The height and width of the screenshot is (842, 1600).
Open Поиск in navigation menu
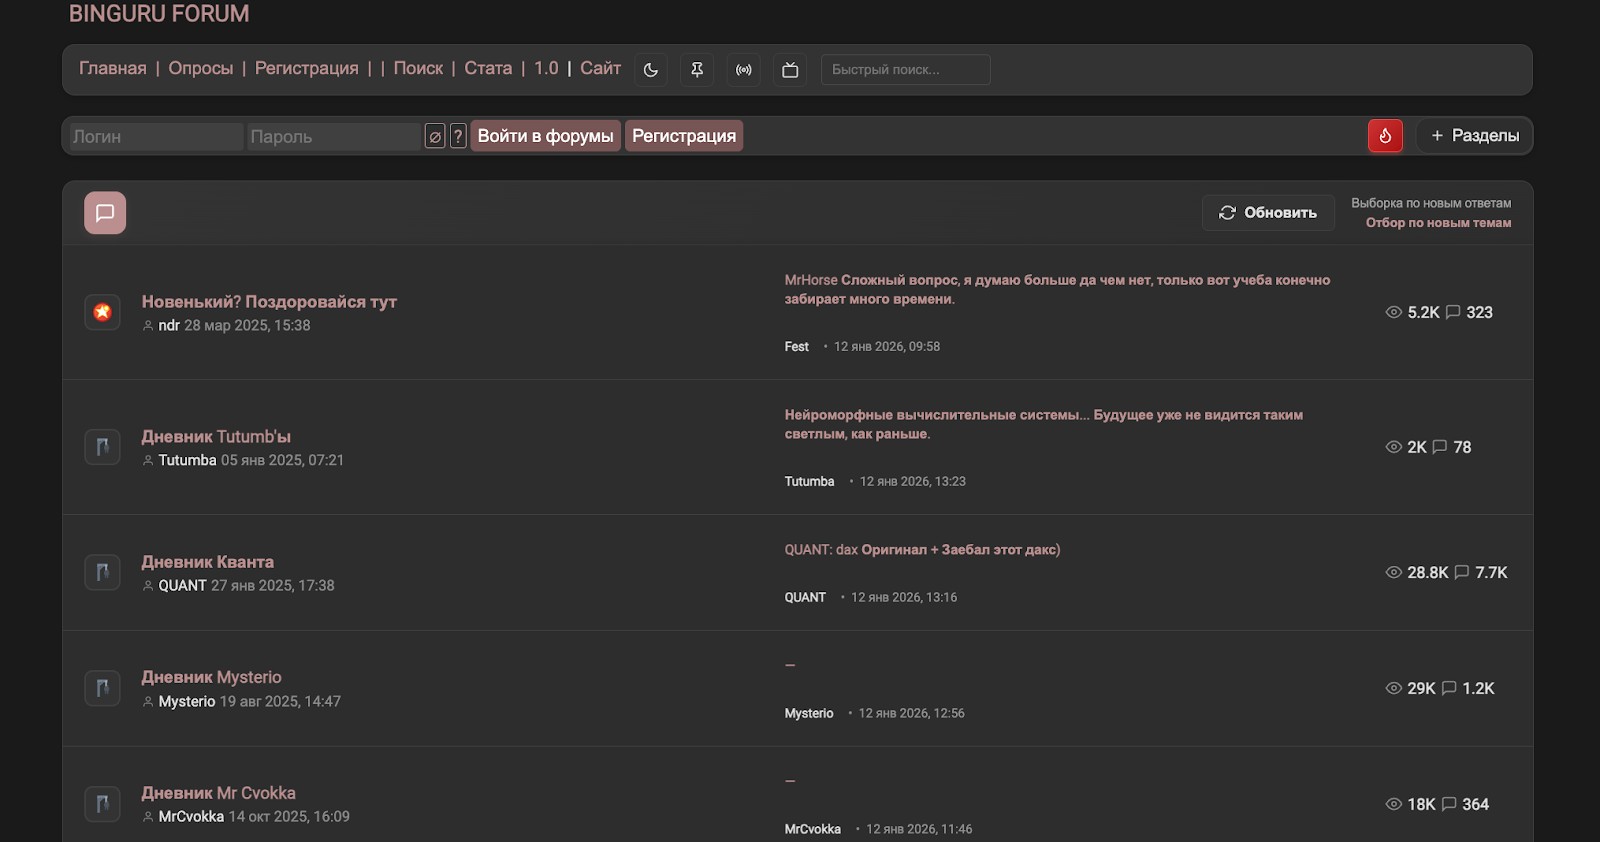coord(418,68)
